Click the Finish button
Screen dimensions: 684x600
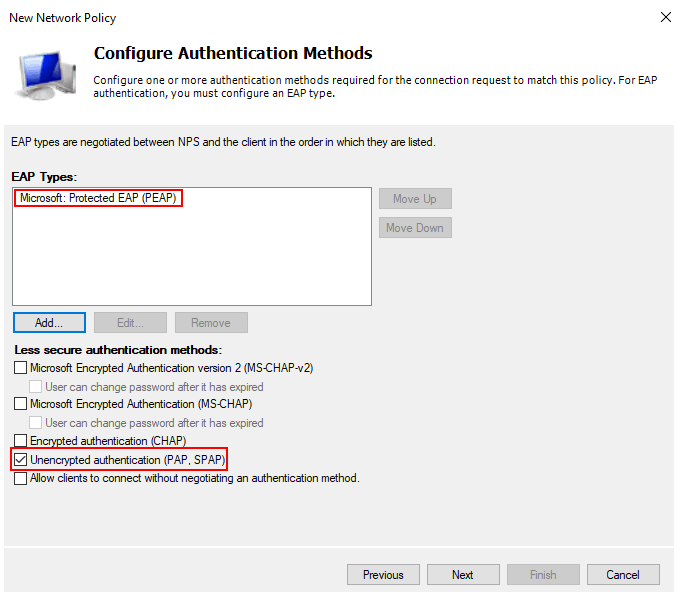(542, 575)
